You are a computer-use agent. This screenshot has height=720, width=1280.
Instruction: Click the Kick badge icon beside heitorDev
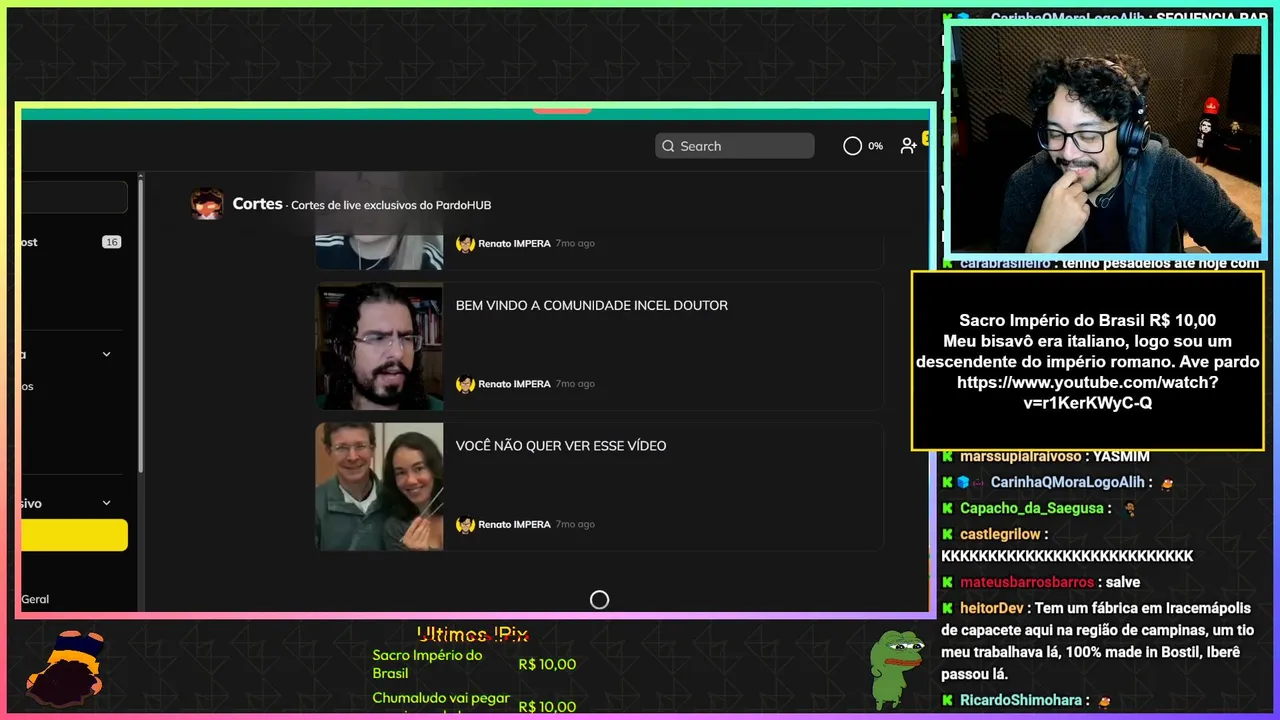pos(947,608)
